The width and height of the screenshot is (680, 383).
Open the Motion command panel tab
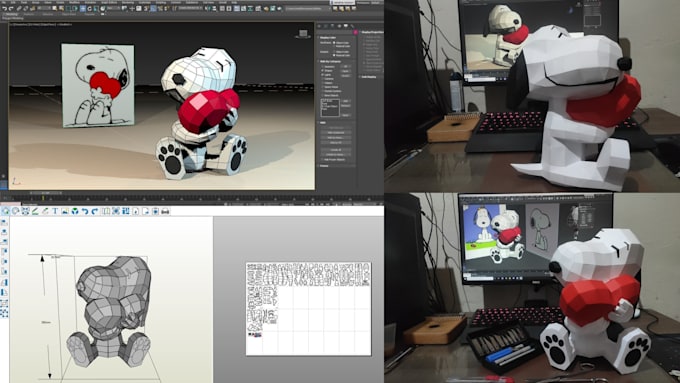tap(340, 26)
